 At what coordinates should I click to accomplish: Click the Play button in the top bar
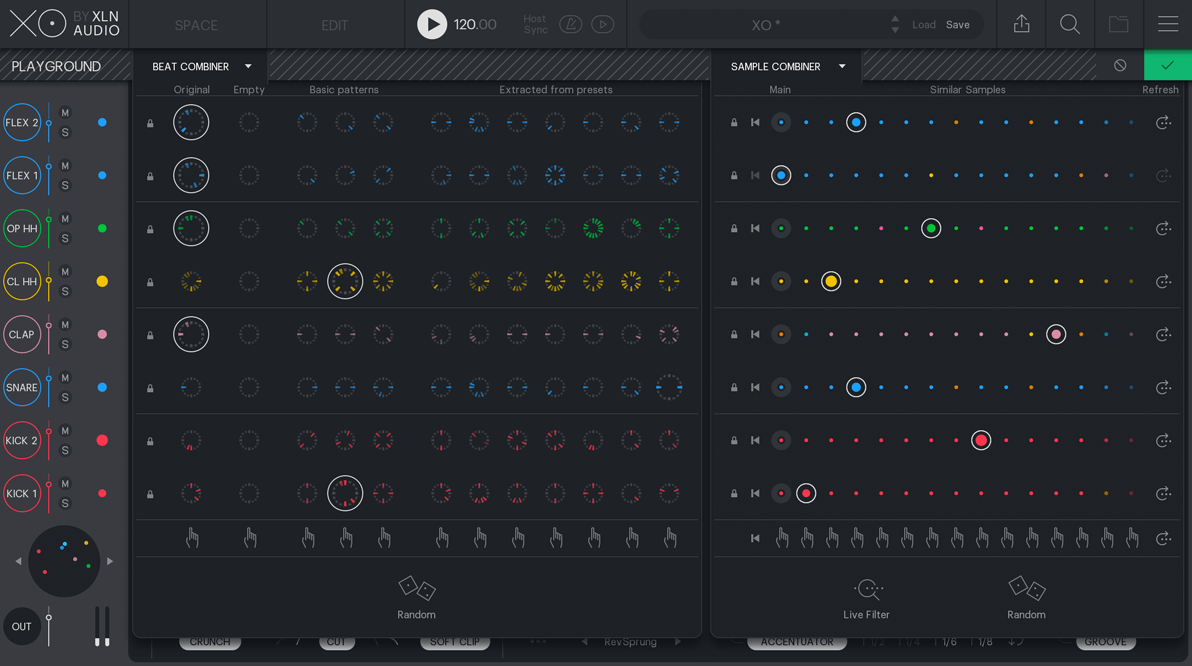click(x=432, y=24)
